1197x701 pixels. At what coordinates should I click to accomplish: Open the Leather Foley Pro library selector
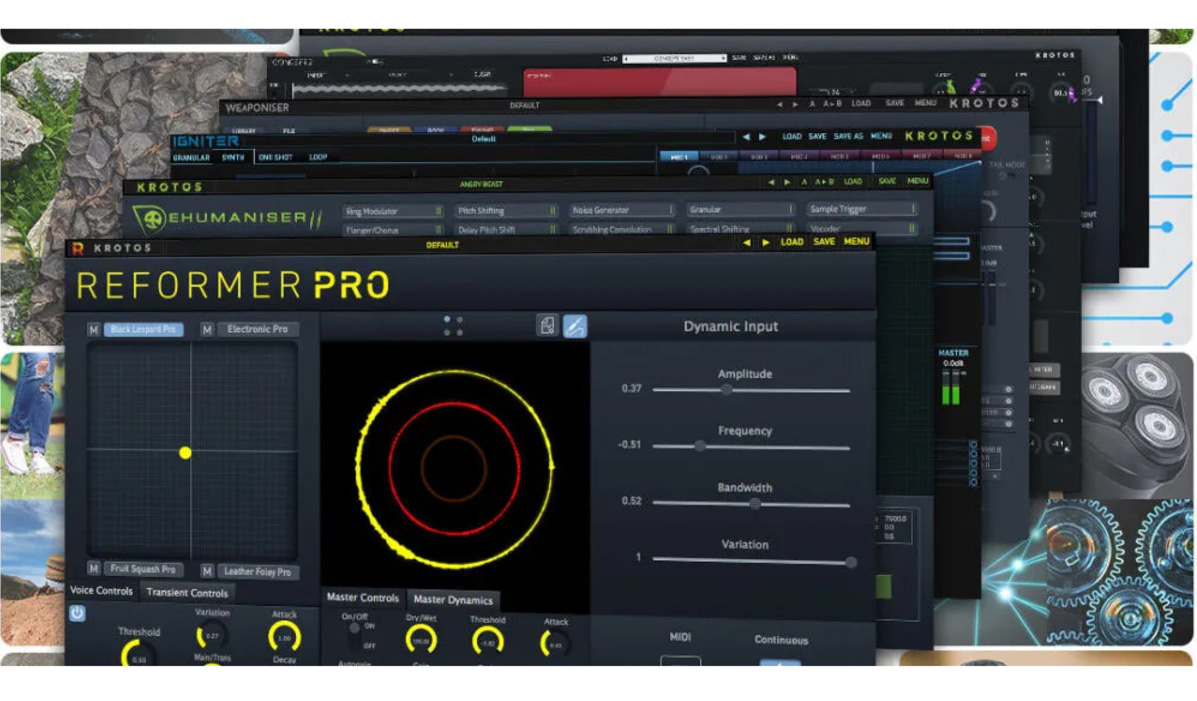(257, 572)
